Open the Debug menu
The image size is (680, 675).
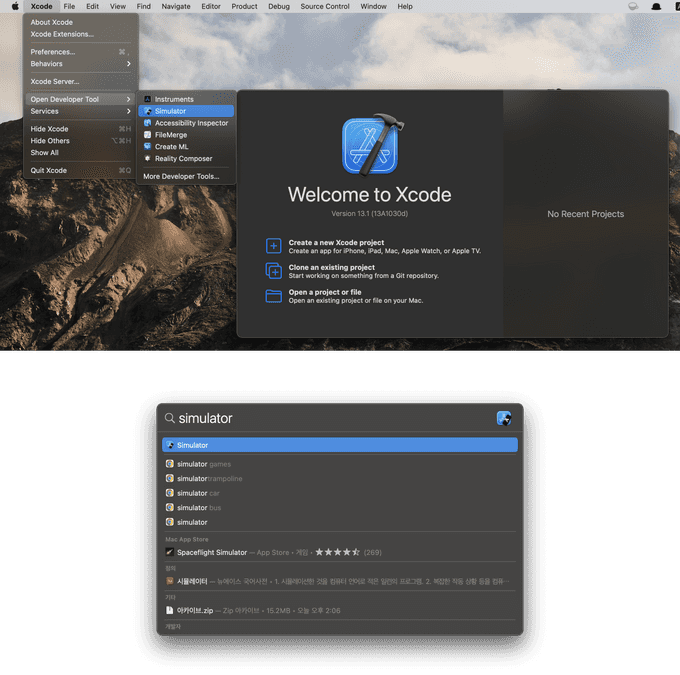coord(278,6)
